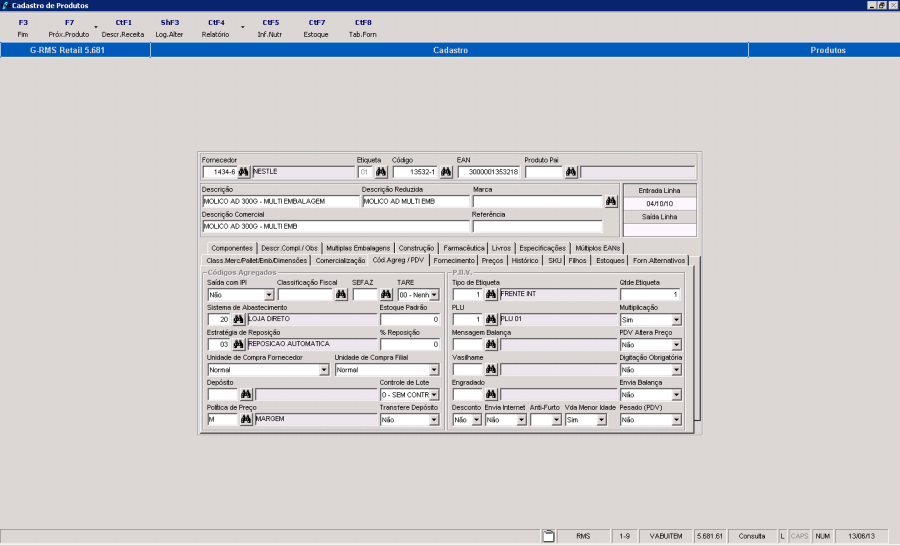
Task: Click the CtF7 Estoque toolbar button
Action: pos(316,28)
